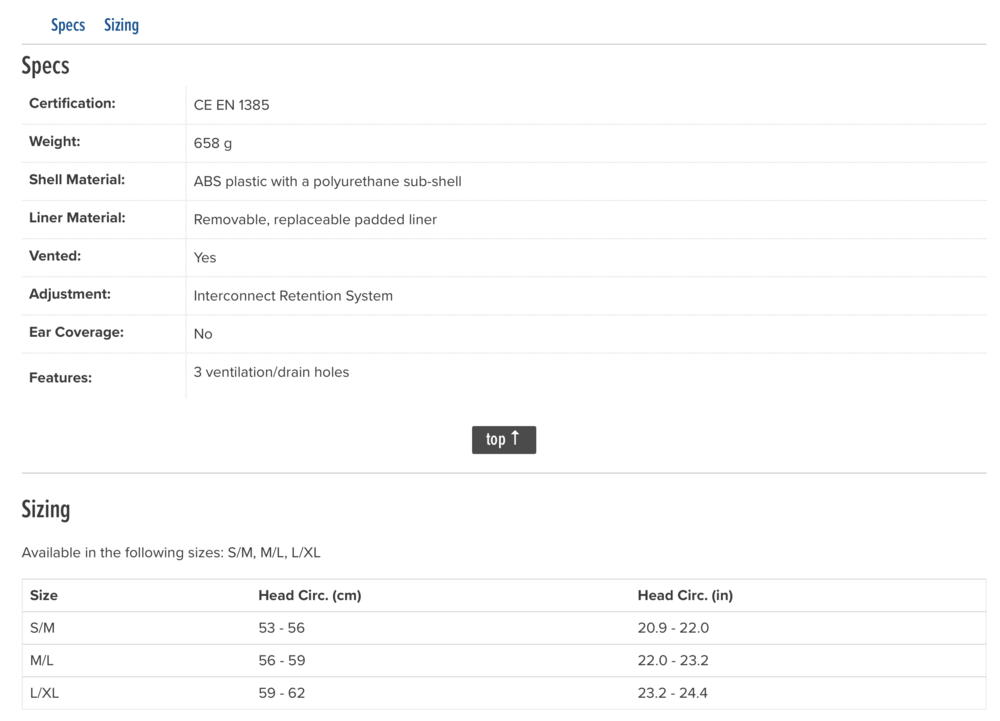Click the Removable, replaceable padded liner text
1000x721 pixels.
(315, 220)
